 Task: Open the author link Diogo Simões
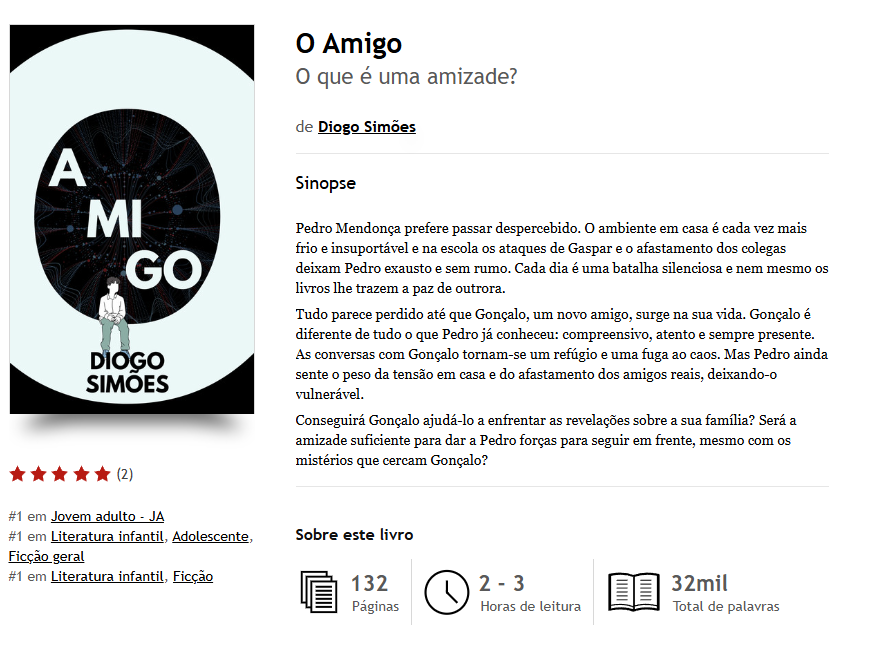pyautogui.click(x=367, y=127)
